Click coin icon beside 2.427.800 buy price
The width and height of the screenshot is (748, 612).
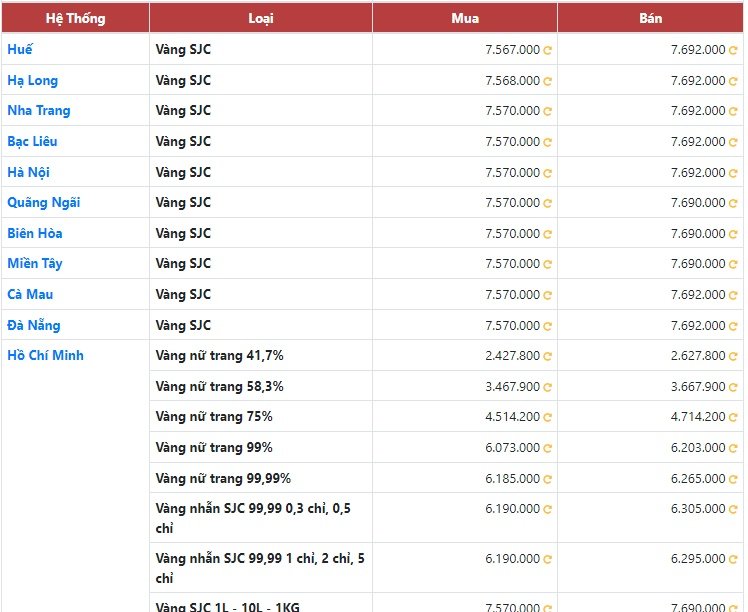click(547, 356)
